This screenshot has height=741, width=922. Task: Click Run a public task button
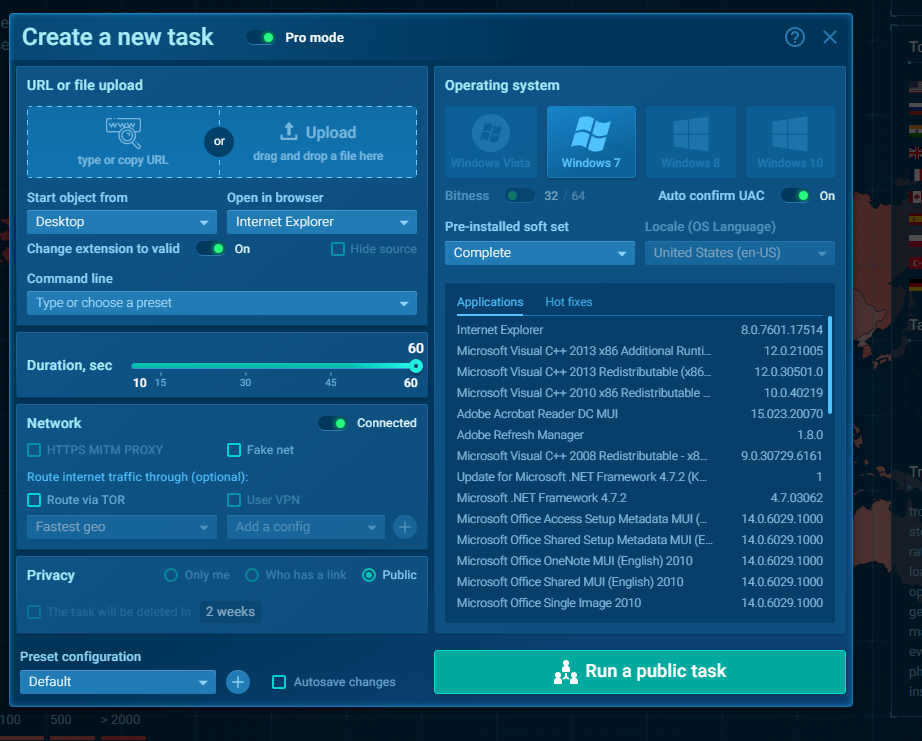[640, 672]
